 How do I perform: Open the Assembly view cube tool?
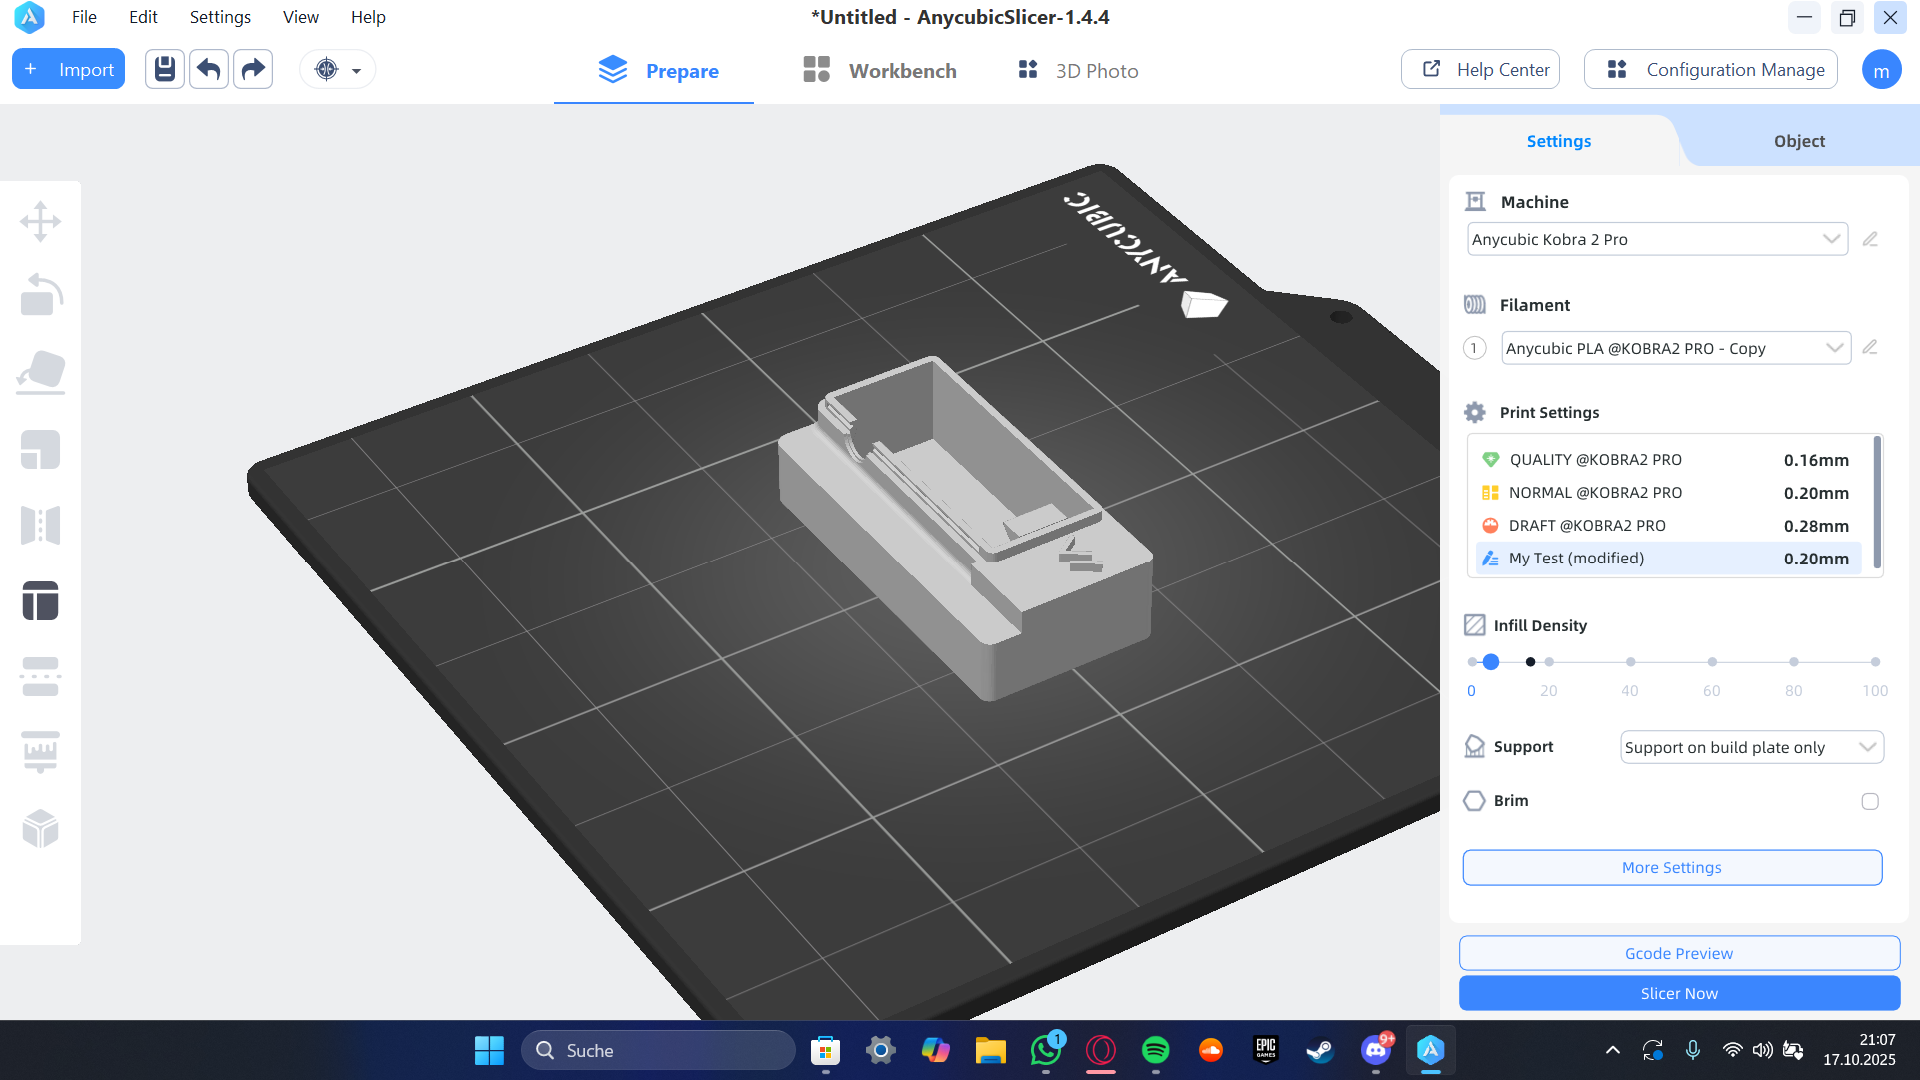pyautogui.click(x=41, y=828)
